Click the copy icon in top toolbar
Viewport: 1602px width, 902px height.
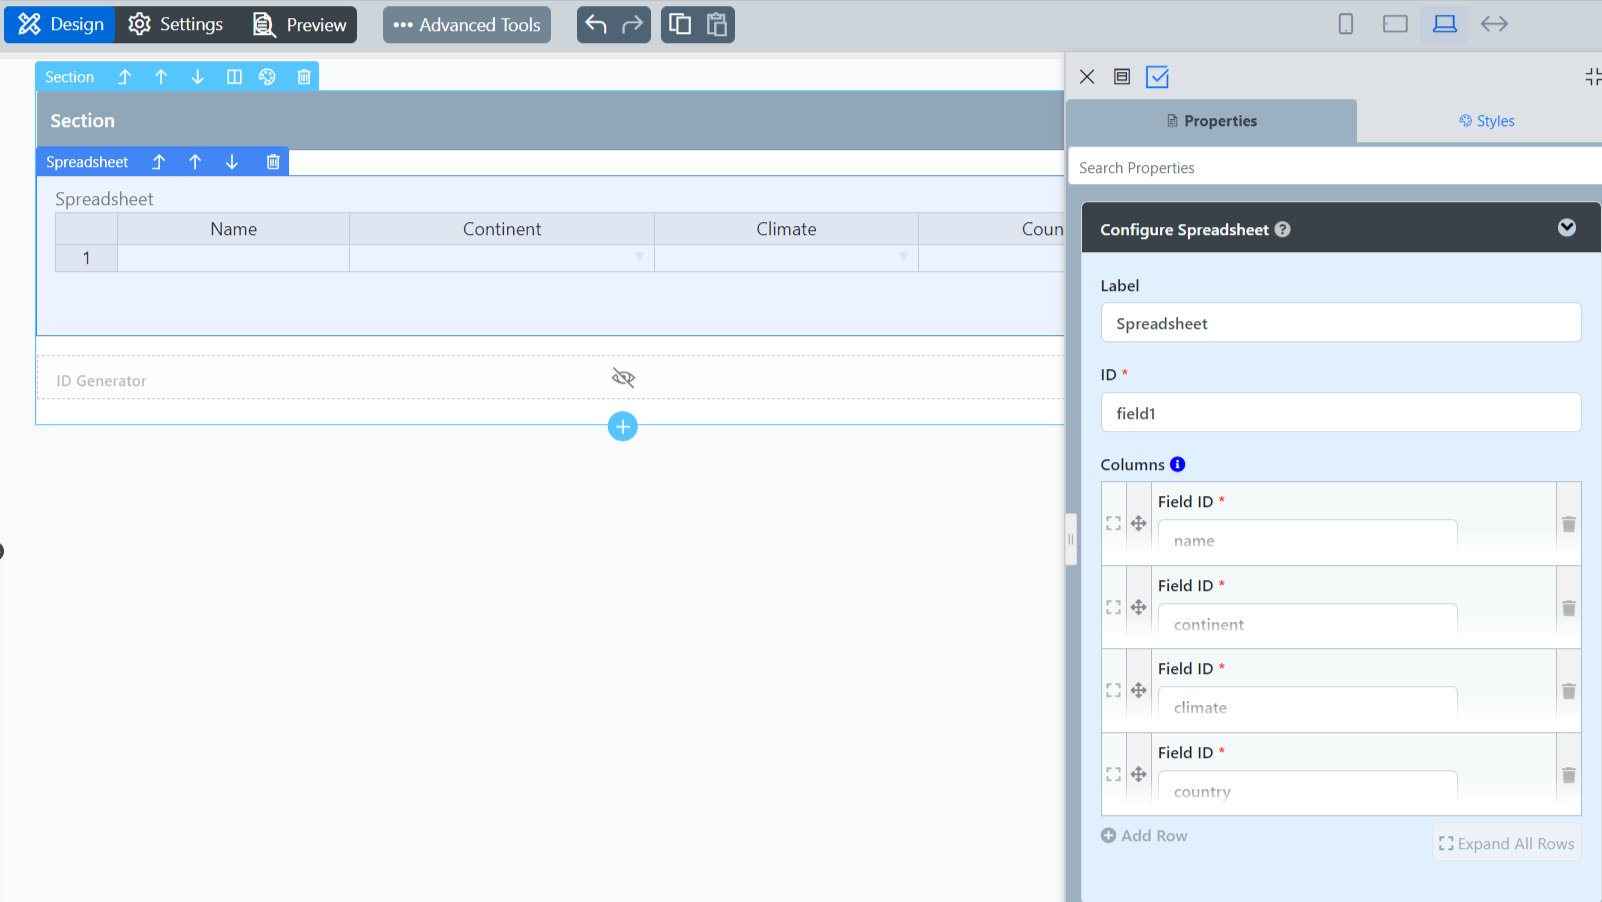tap(680, 24)
